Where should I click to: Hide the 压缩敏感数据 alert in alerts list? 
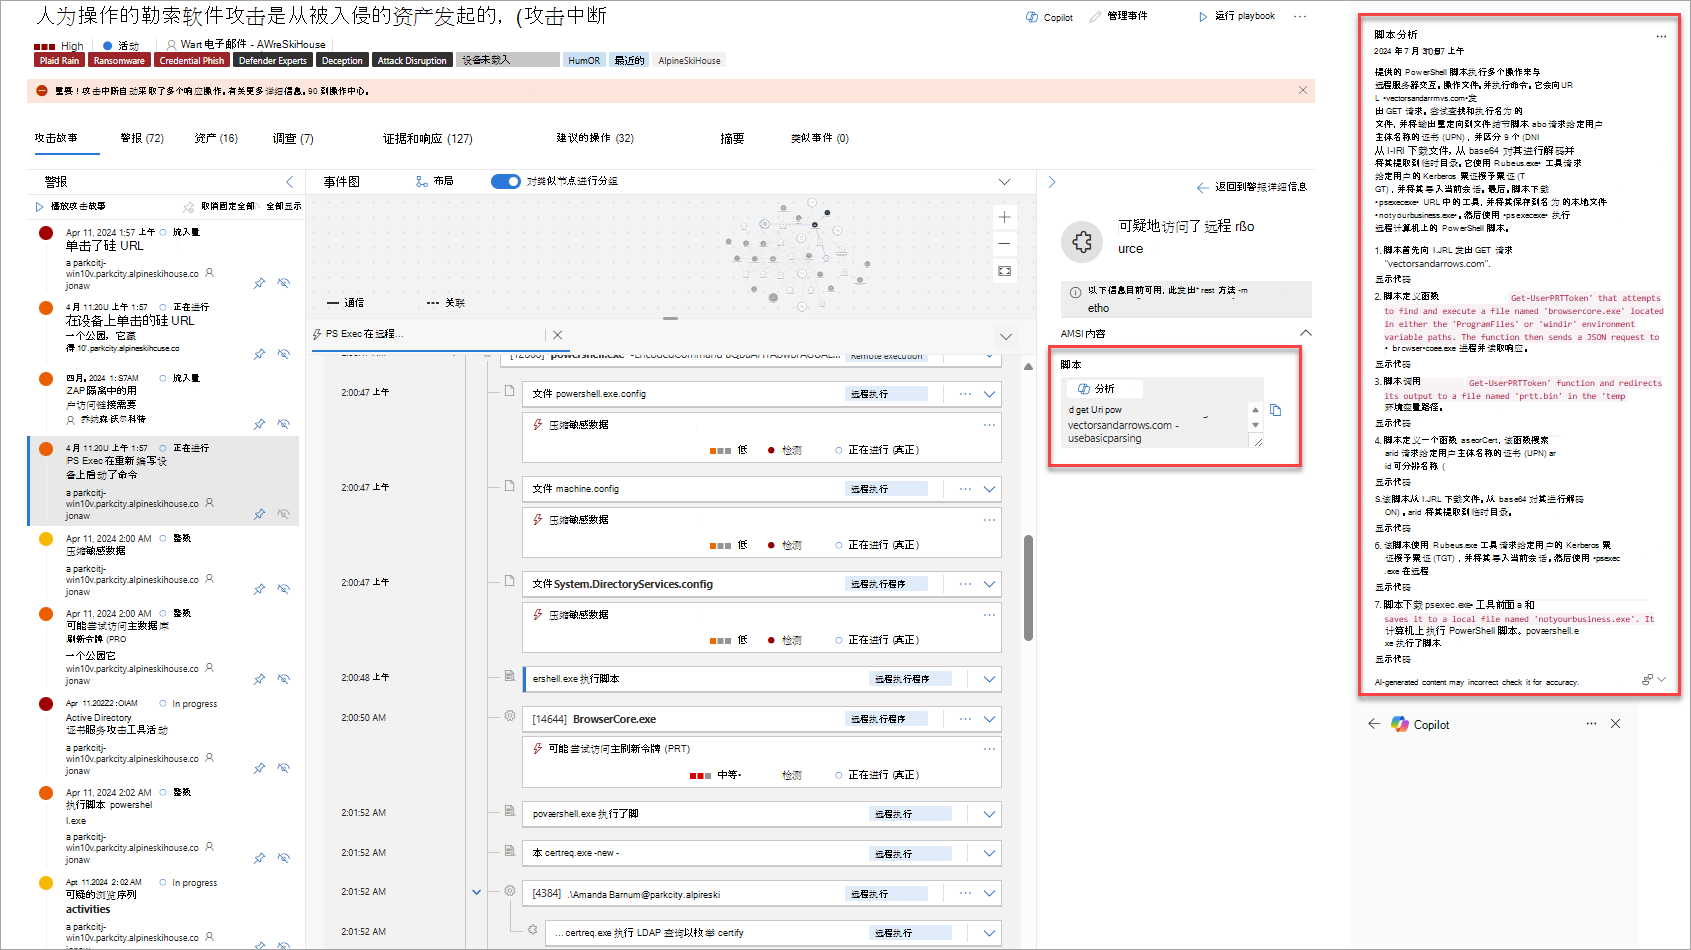click(x=284, y=589)
